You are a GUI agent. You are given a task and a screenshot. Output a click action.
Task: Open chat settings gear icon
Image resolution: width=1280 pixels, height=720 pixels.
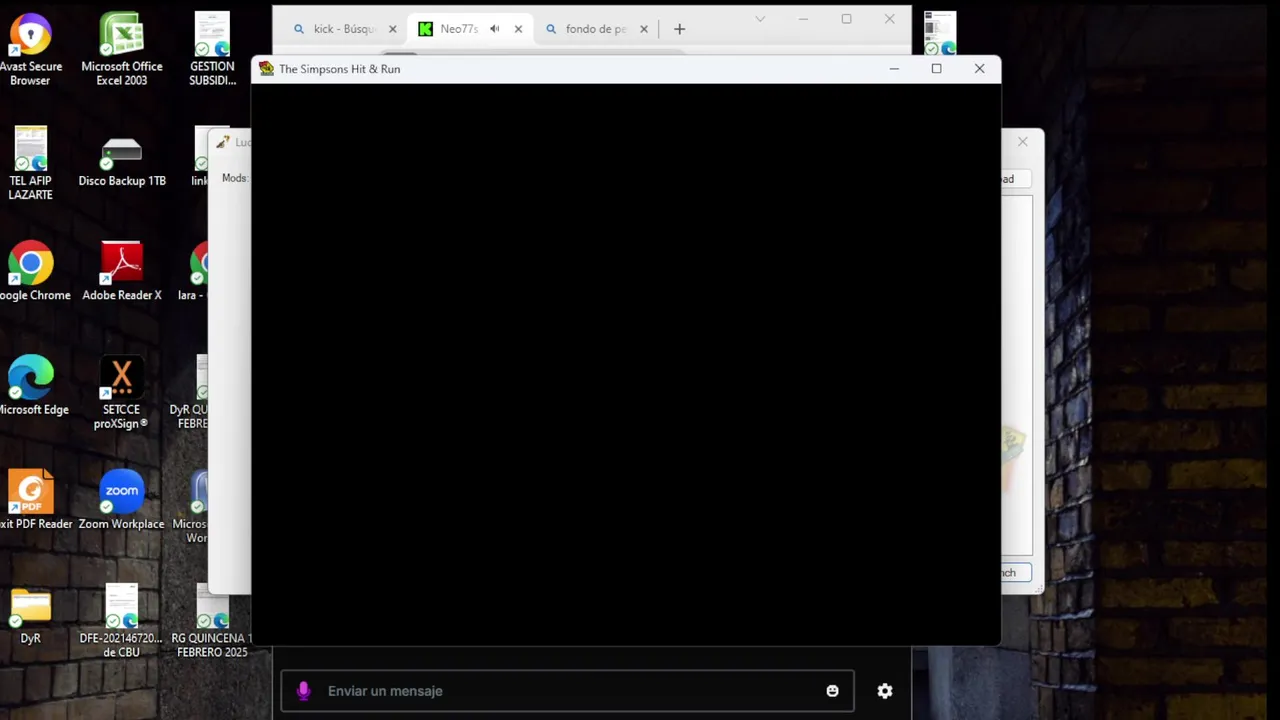click(x=885, y=691)
